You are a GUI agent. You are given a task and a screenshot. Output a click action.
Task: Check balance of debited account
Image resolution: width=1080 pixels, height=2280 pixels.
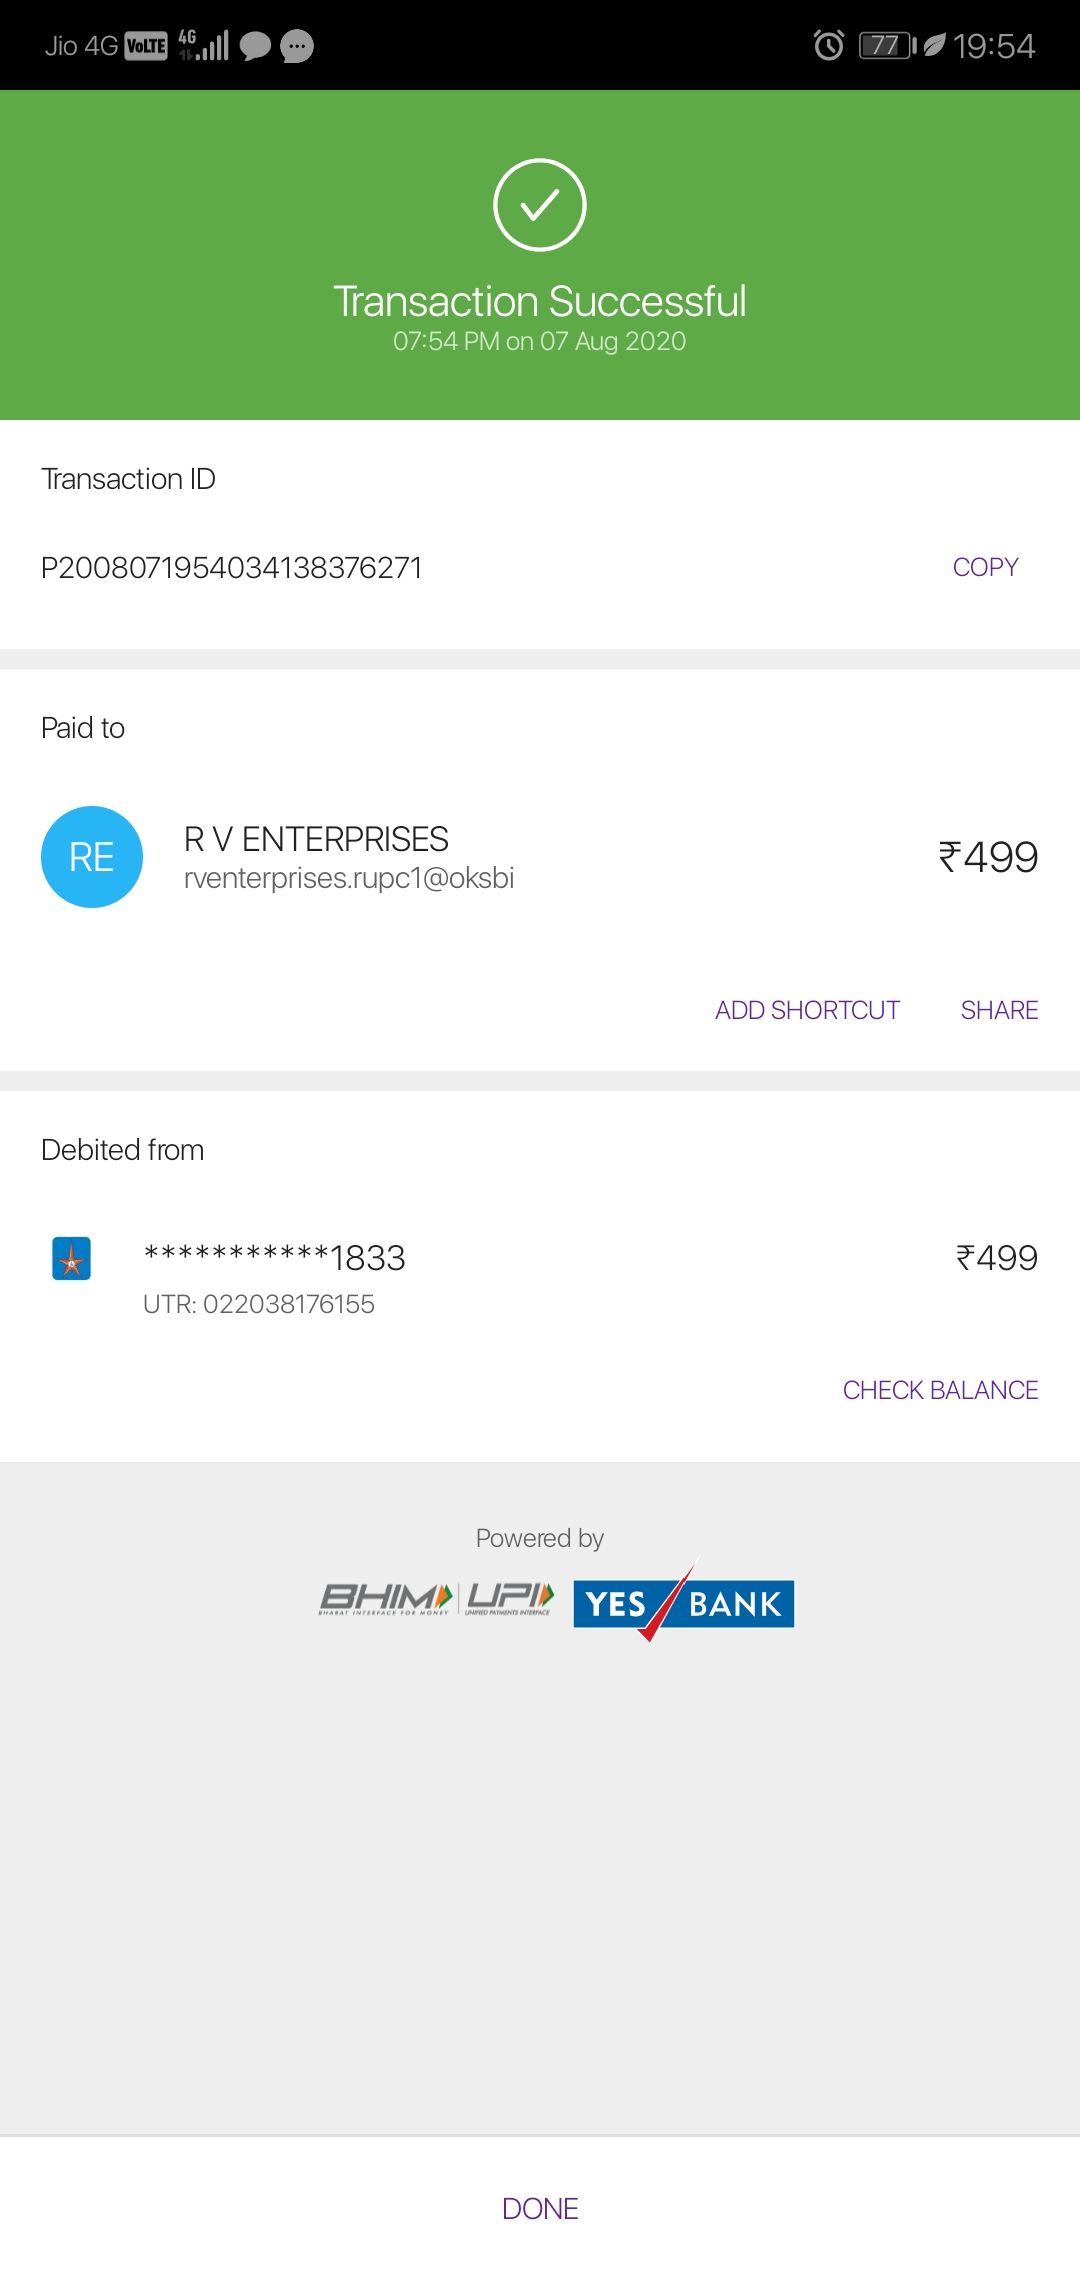click(x=940, y=1390)
